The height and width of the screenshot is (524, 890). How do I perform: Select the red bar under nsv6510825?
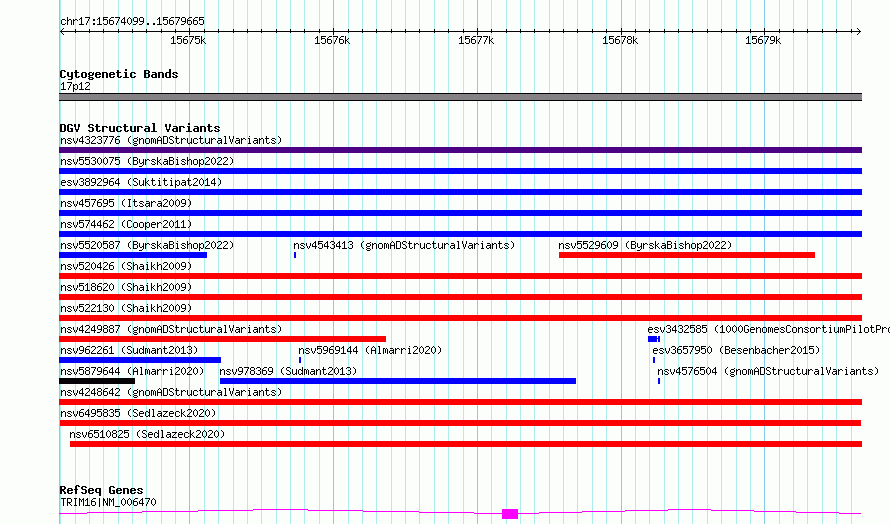(x=466, y=444)
